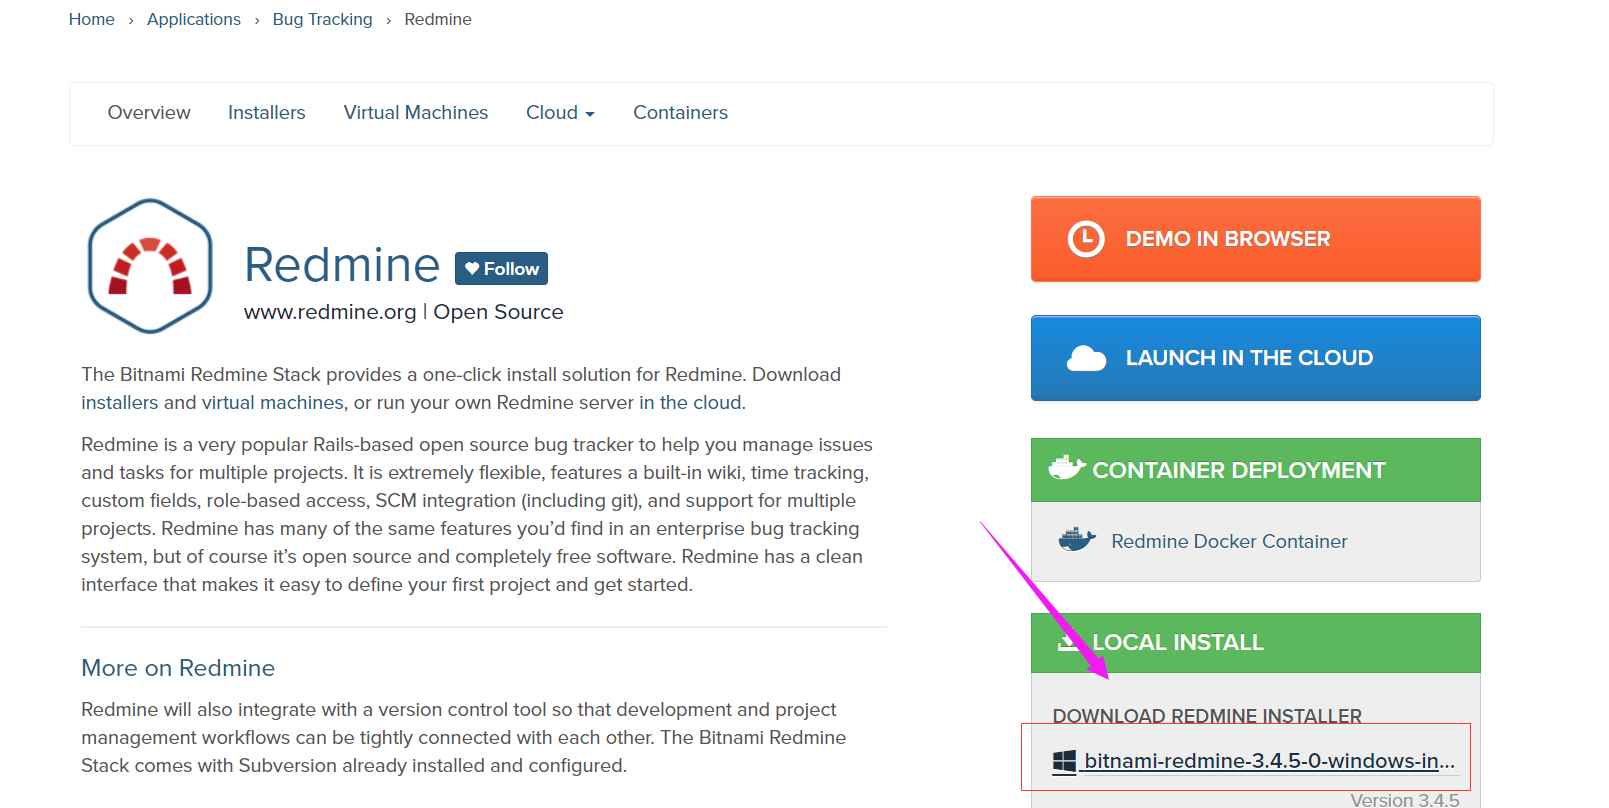Go to Bug Tracking breadcrumb link

click(x=322, y=19)
